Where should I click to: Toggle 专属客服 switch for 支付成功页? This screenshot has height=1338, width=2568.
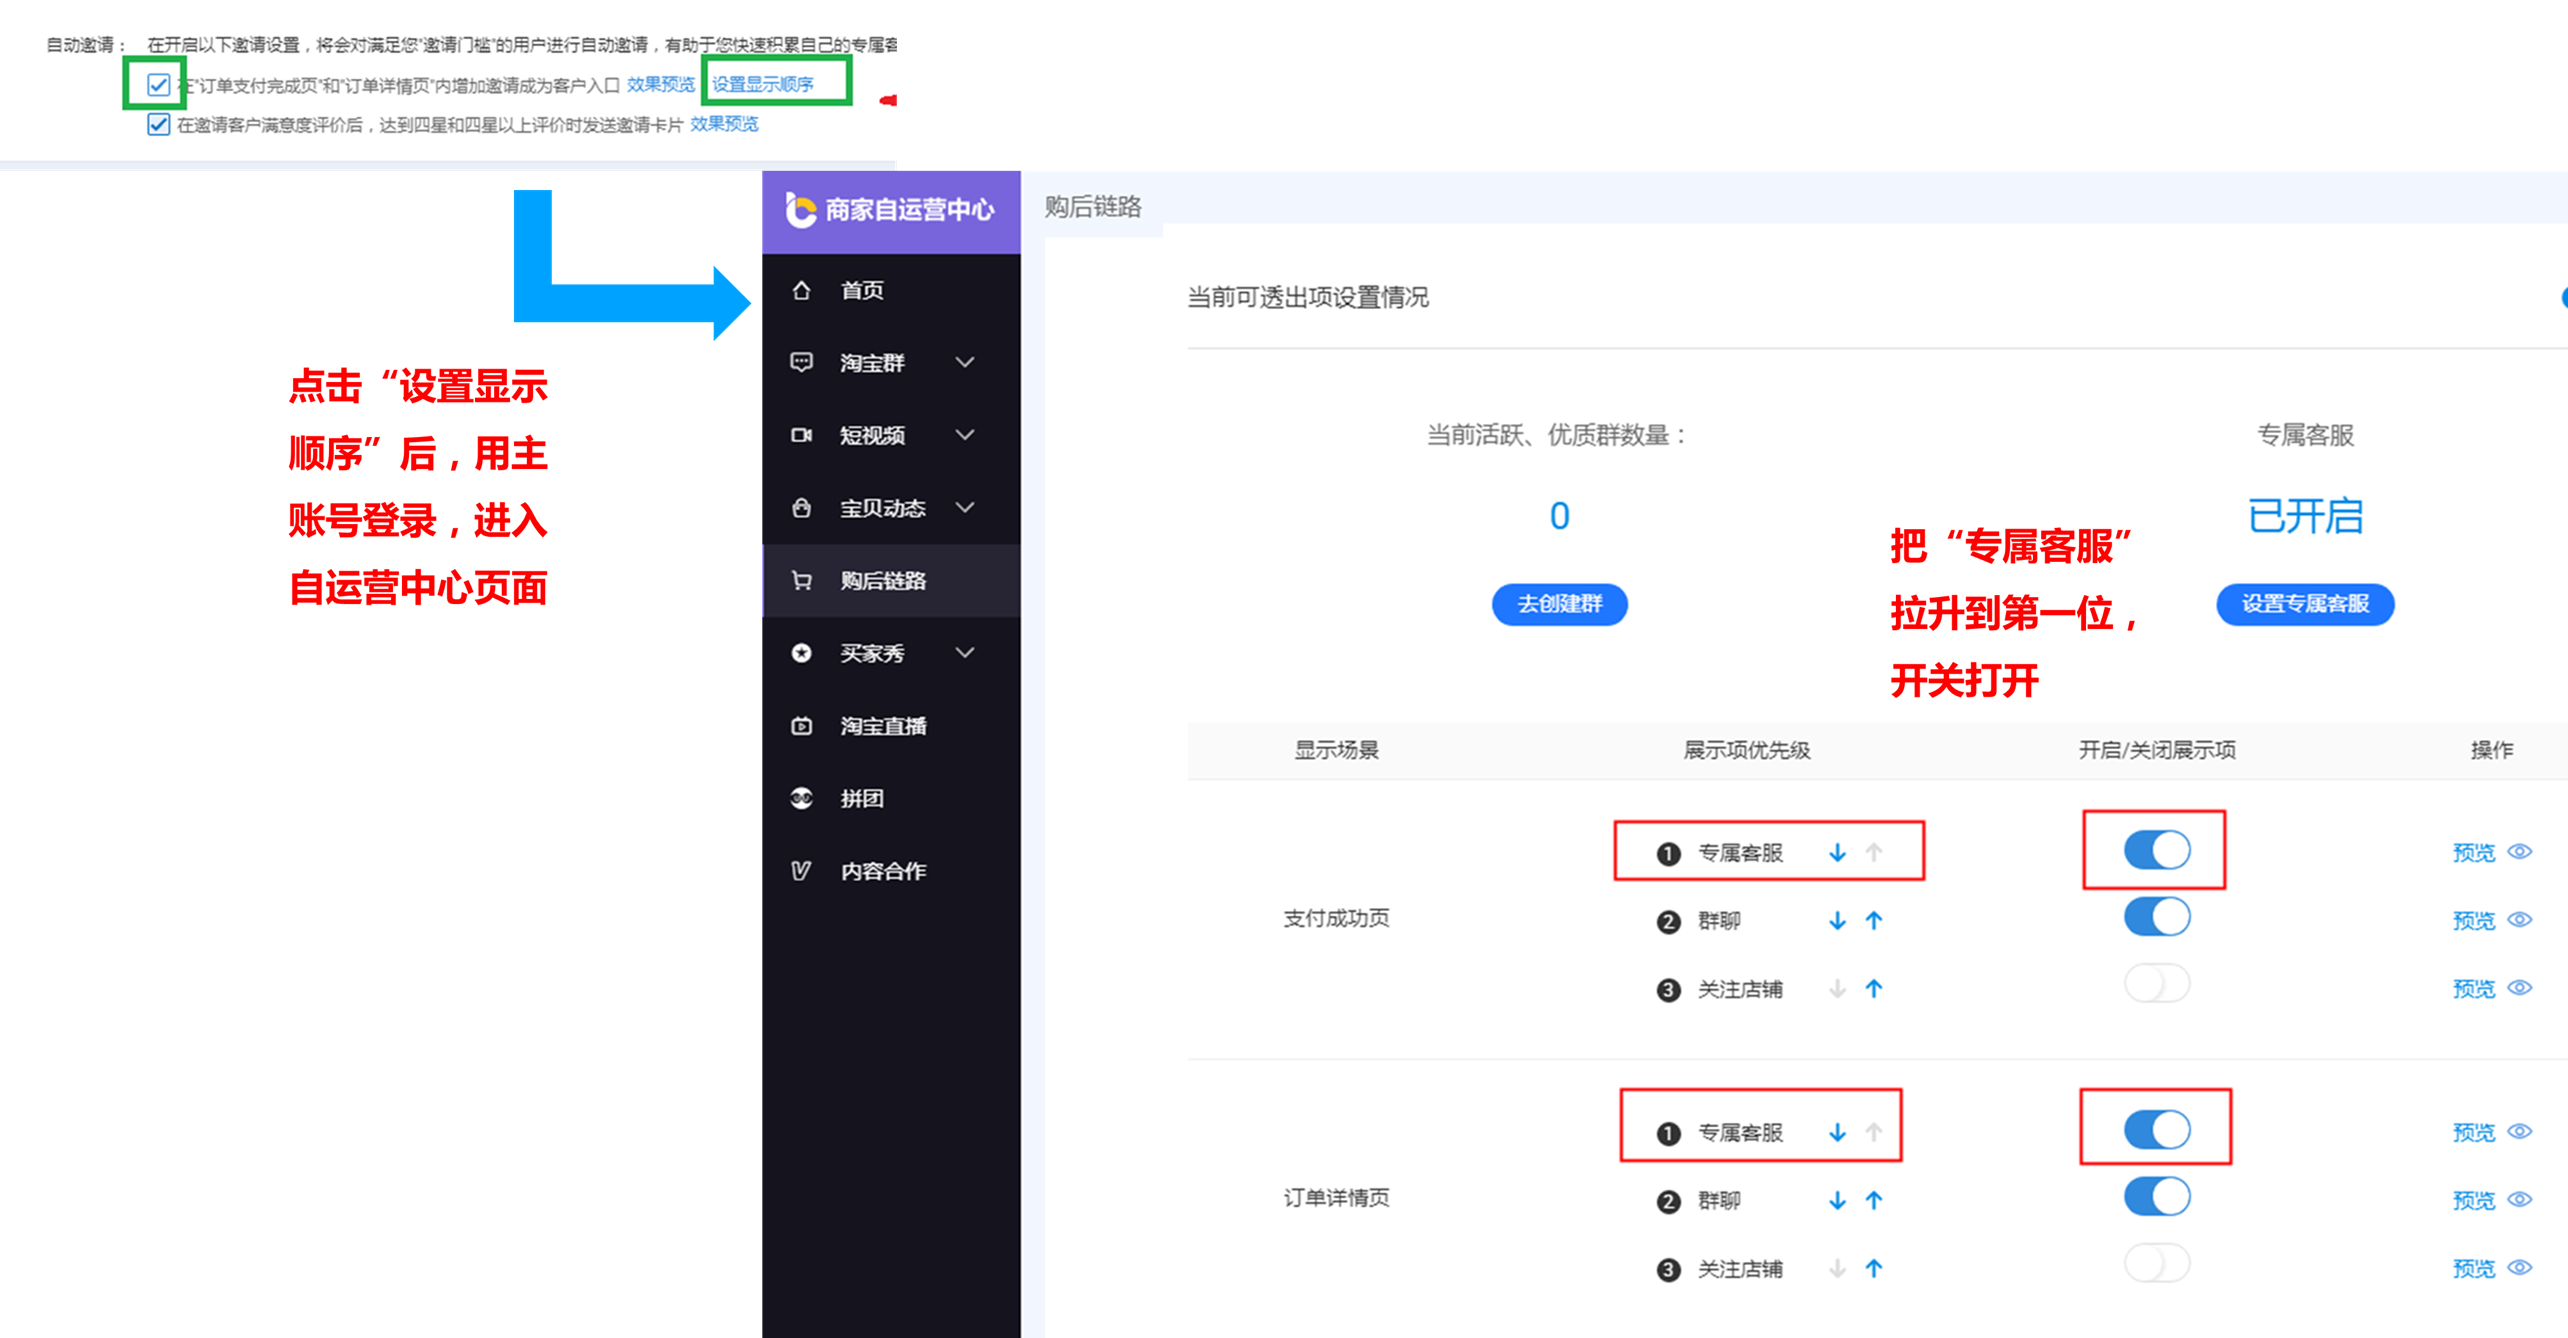[2157, 851]
